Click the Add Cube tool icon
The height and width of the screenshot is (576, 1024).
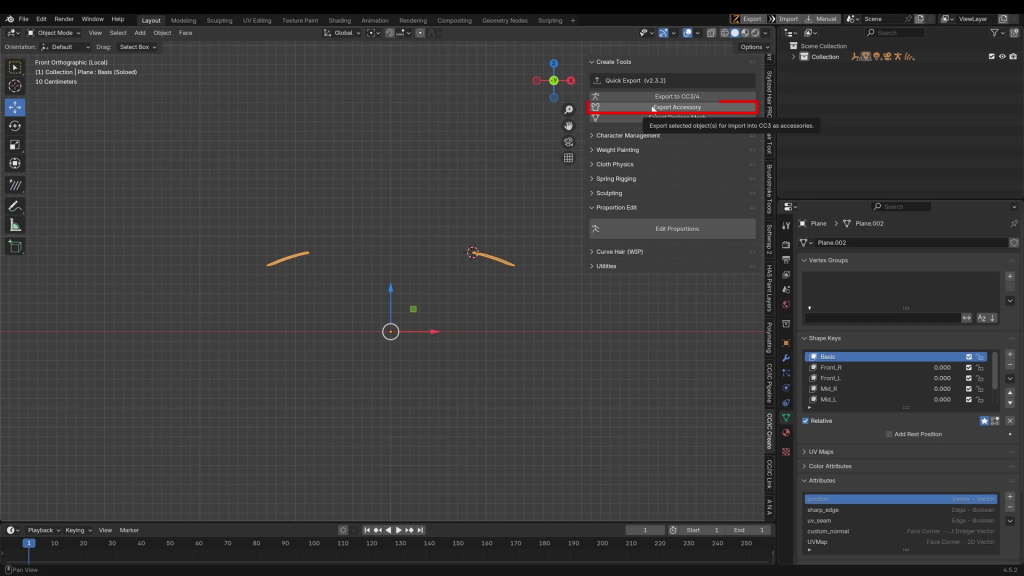point(15,246)
